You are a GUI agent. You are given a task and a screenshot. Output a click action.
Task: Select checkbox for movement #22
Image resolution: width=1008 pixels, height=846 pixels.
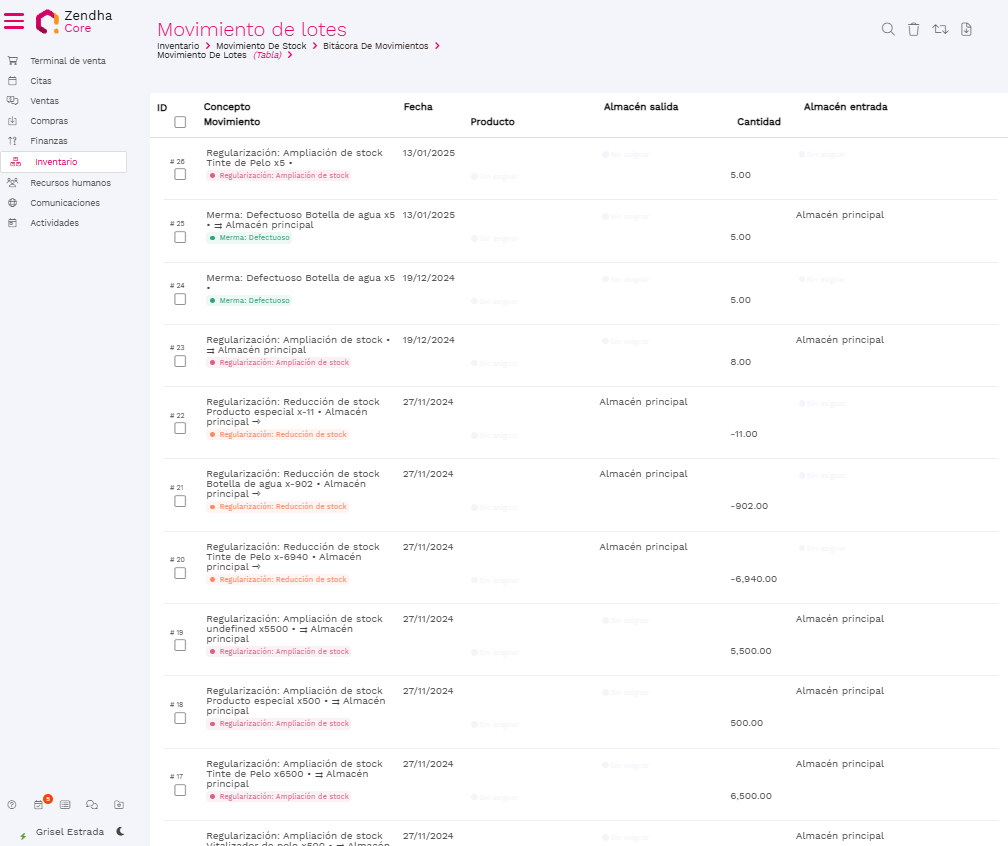pyautogui.click(x=180, y=428)
